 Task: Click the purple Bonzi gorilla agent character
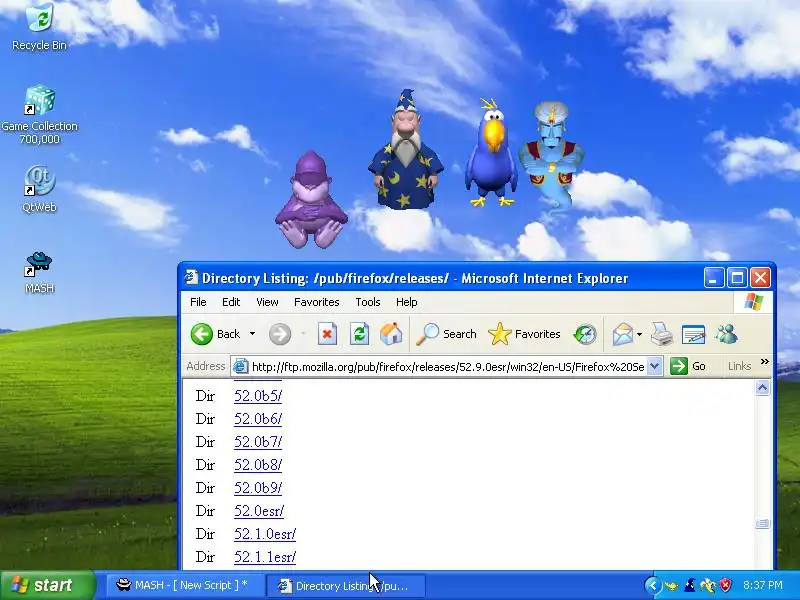(x=311, y=200)
